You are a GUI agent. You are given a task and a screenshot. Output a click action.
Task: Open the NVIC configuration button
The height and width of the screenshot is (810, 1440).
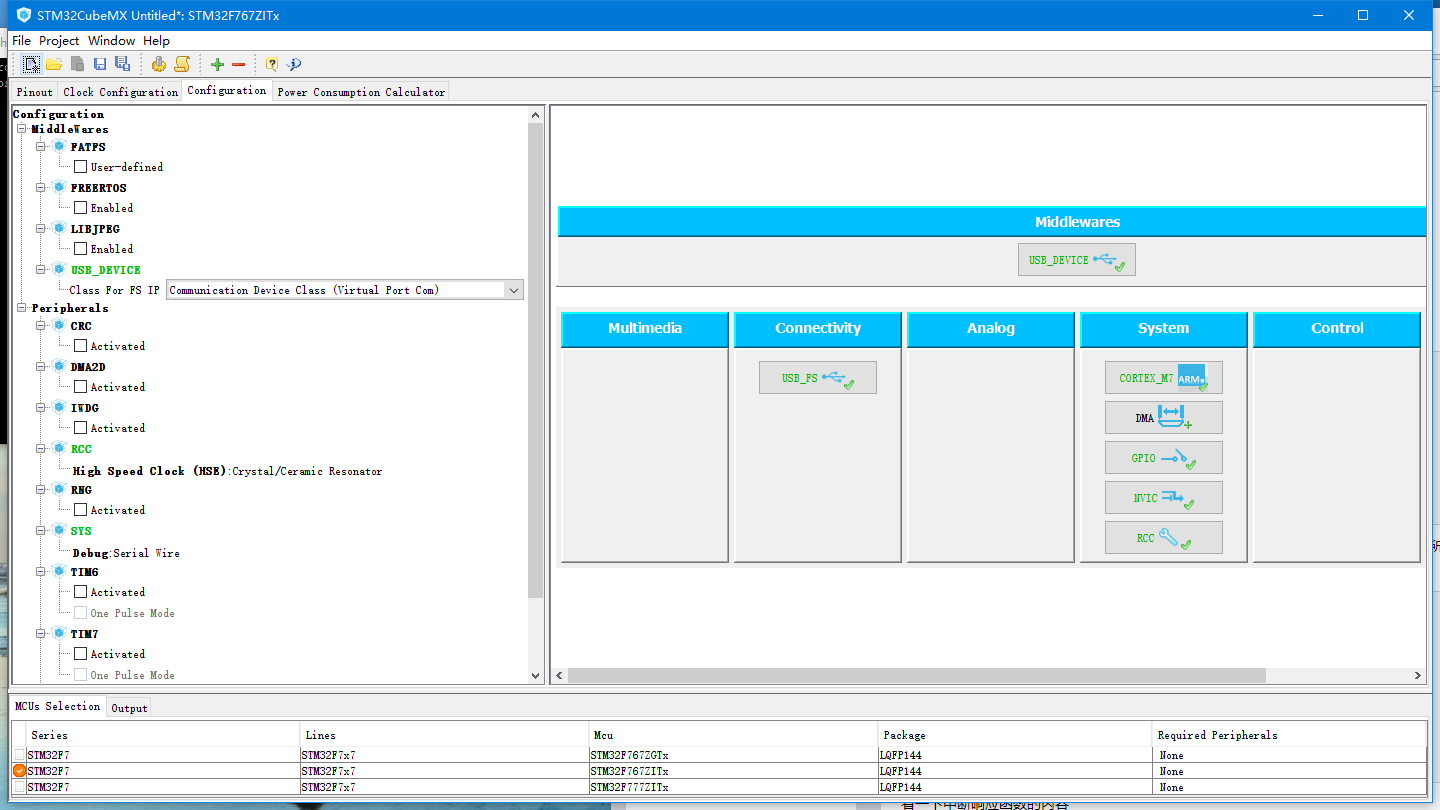pyautogui.click(x=1164, y=498)
